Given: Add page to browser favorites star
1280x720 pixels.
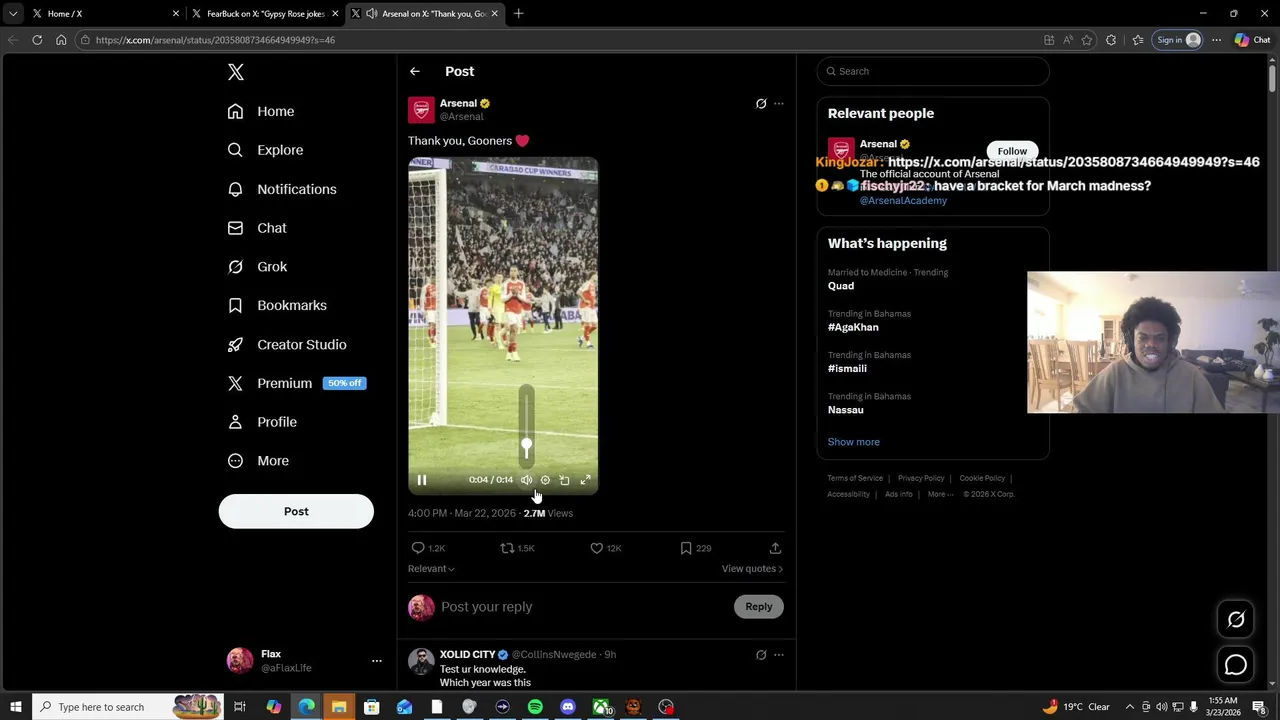Looking at the screenshot, I should 1087,40.
